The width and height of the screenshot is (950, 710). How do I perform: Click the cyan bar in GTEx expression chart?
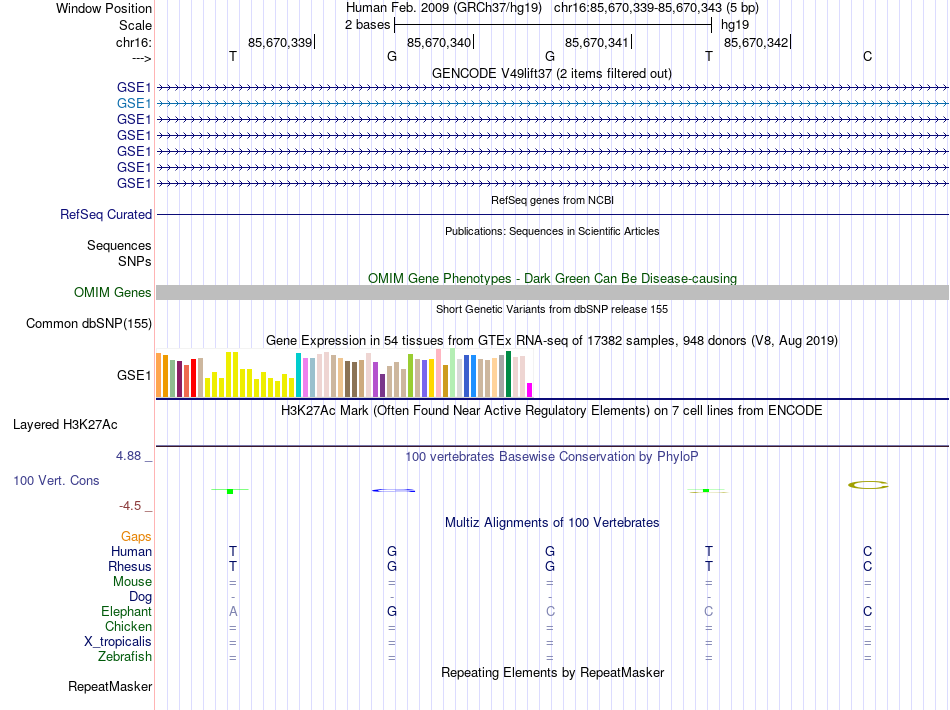[299, 376]
